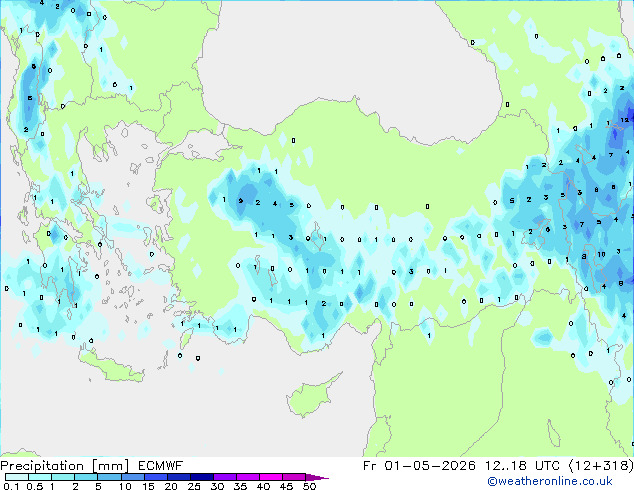Click the 'Precipitation' title text

pos(42,466)
